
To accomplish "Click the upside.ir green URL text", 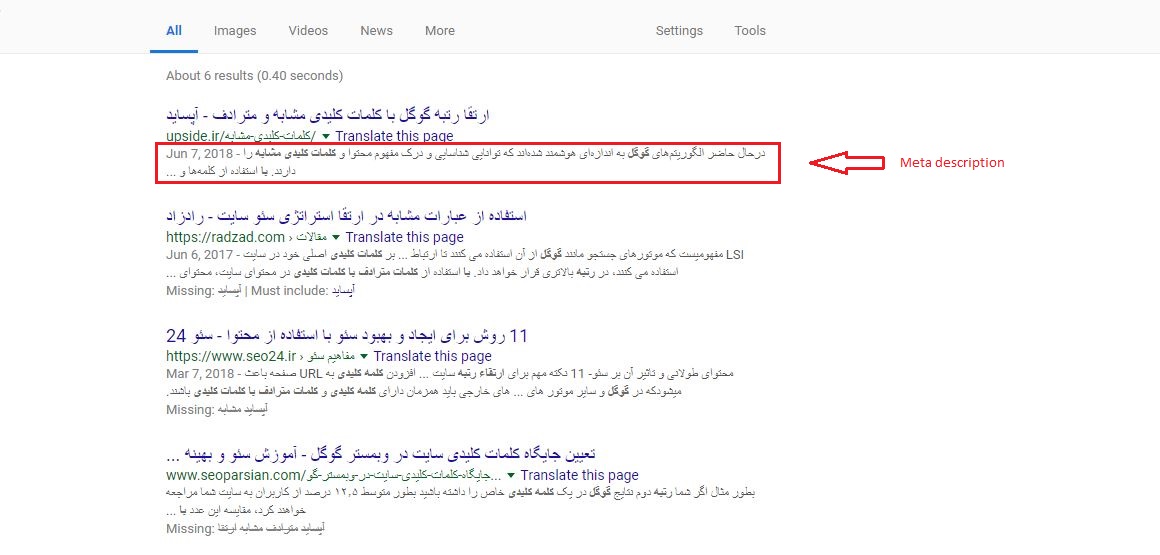I will (x=241, y=136).
